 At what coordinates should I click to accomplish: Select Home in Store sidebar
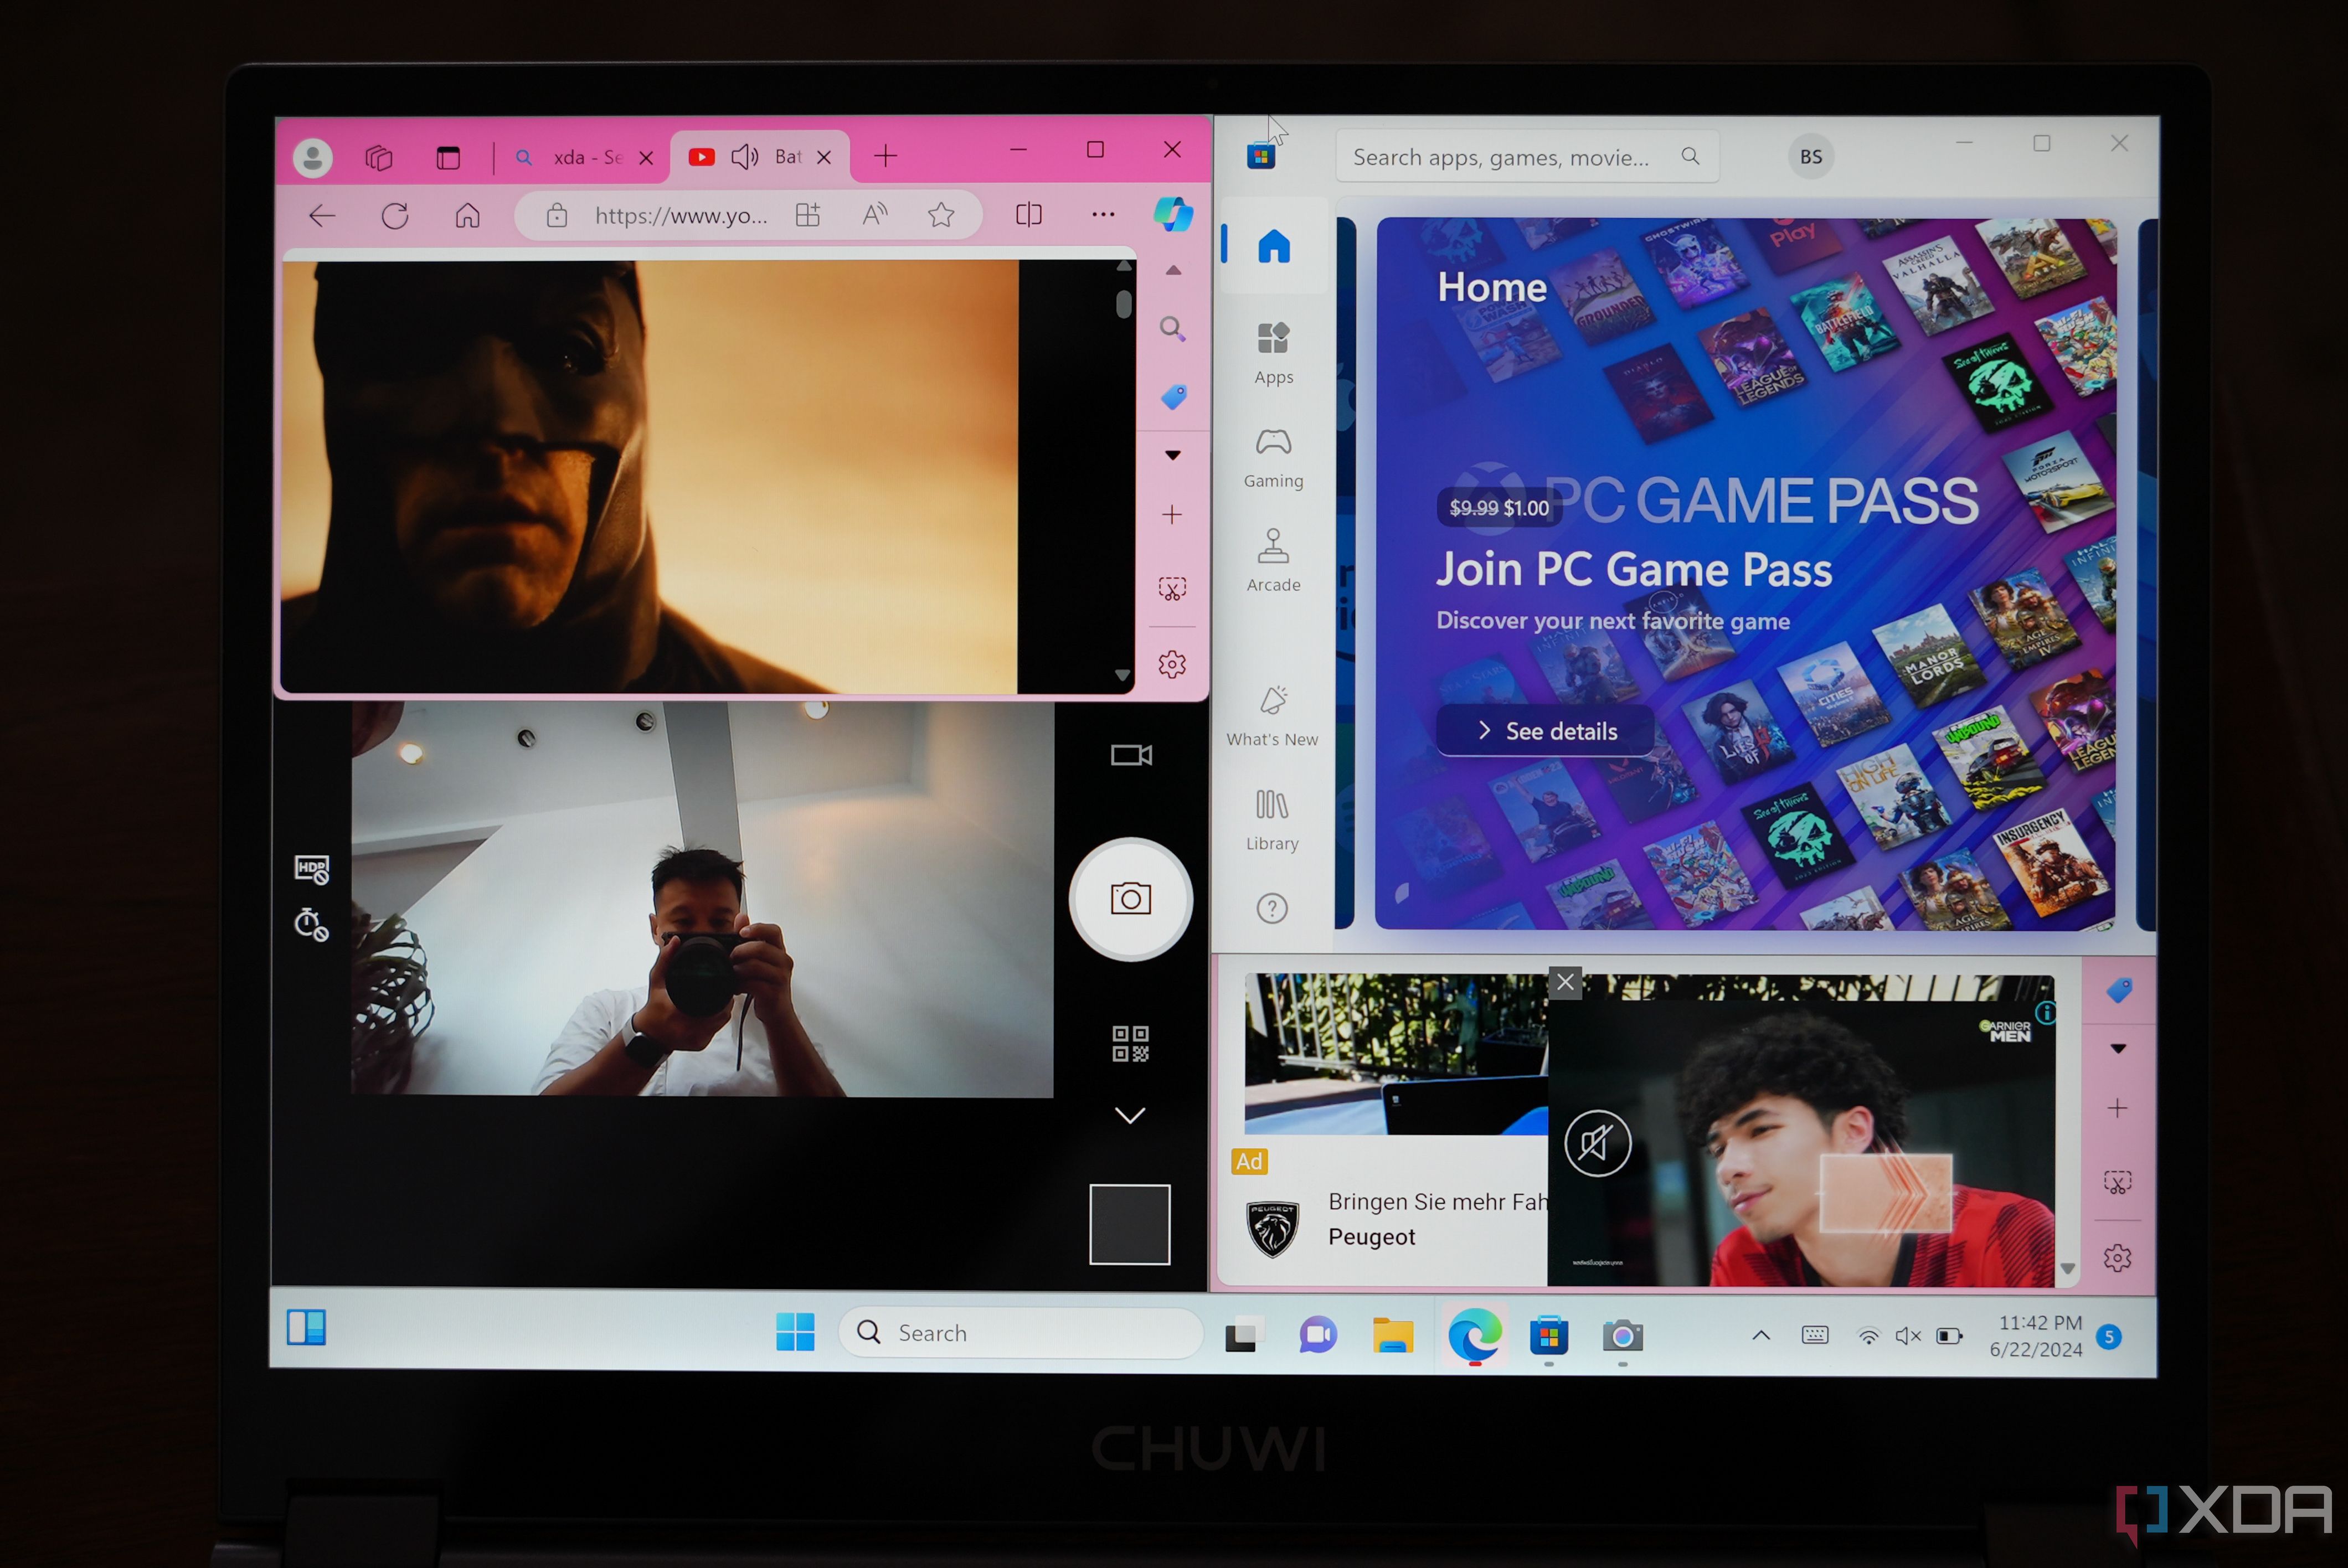coord(1274,246)
